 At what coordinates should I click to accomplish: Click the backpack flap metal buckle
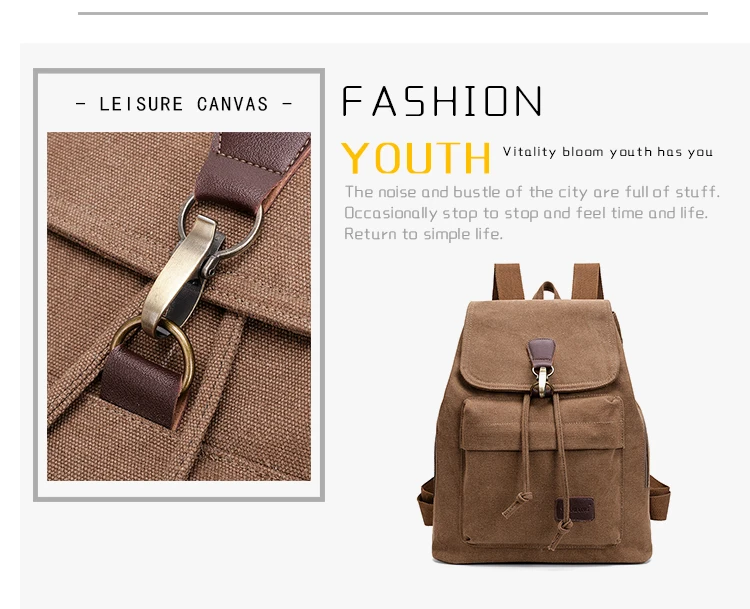pyautogui.click(x=542, y=381)
